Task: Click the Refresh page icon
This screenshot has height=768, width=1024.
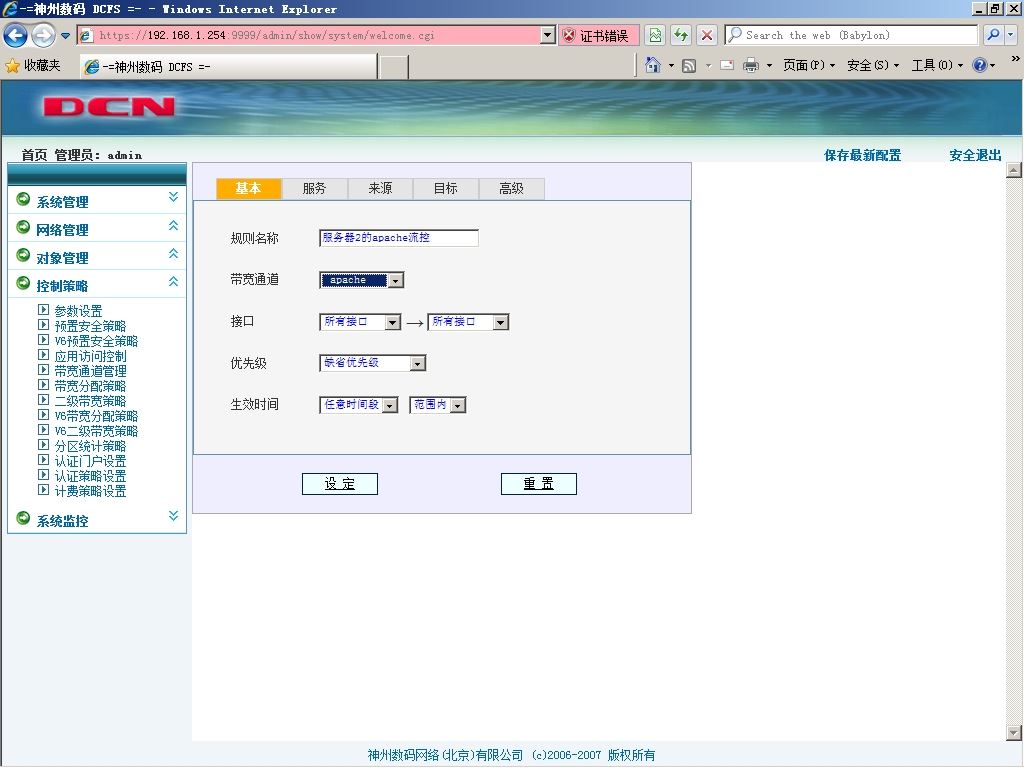Action: 681,35
